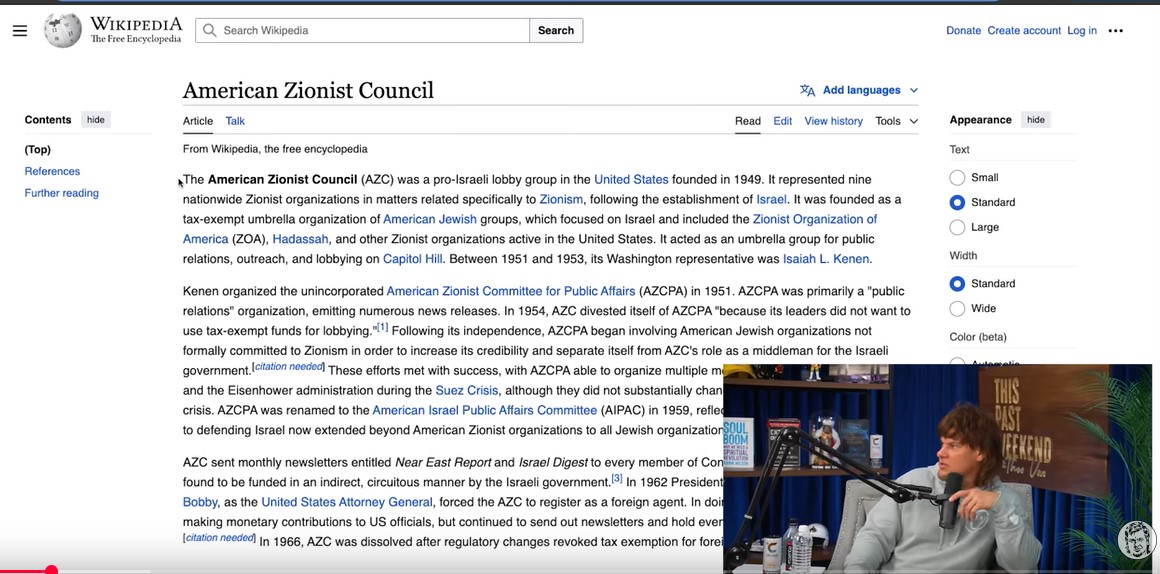1160x574 pixels.
Task: Hide the Appearance panel
Action: [1036, 120]
